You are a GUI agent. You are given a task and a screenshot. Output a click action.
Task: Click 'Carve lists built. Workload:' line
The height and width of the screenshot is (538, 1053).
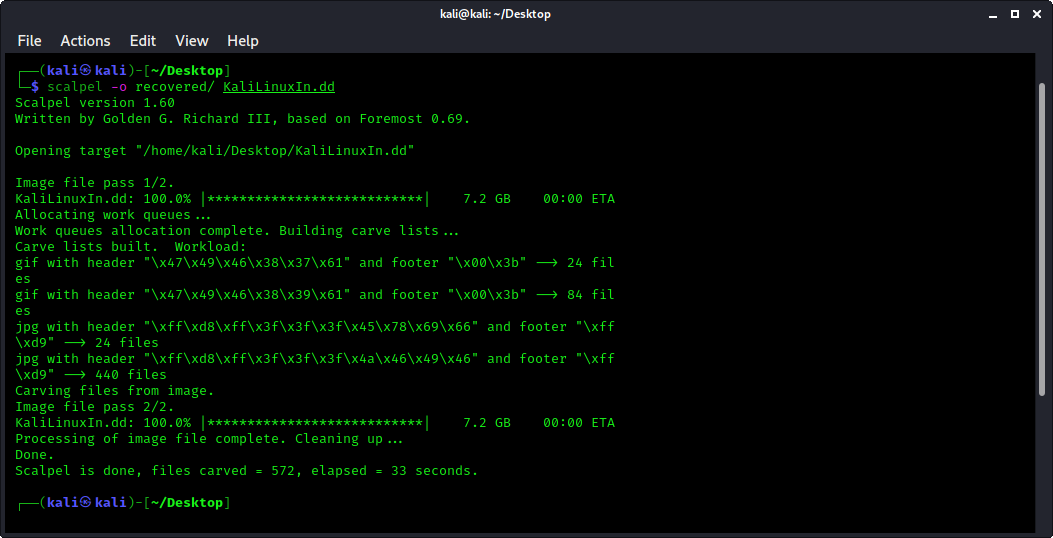tap(131, 246)
